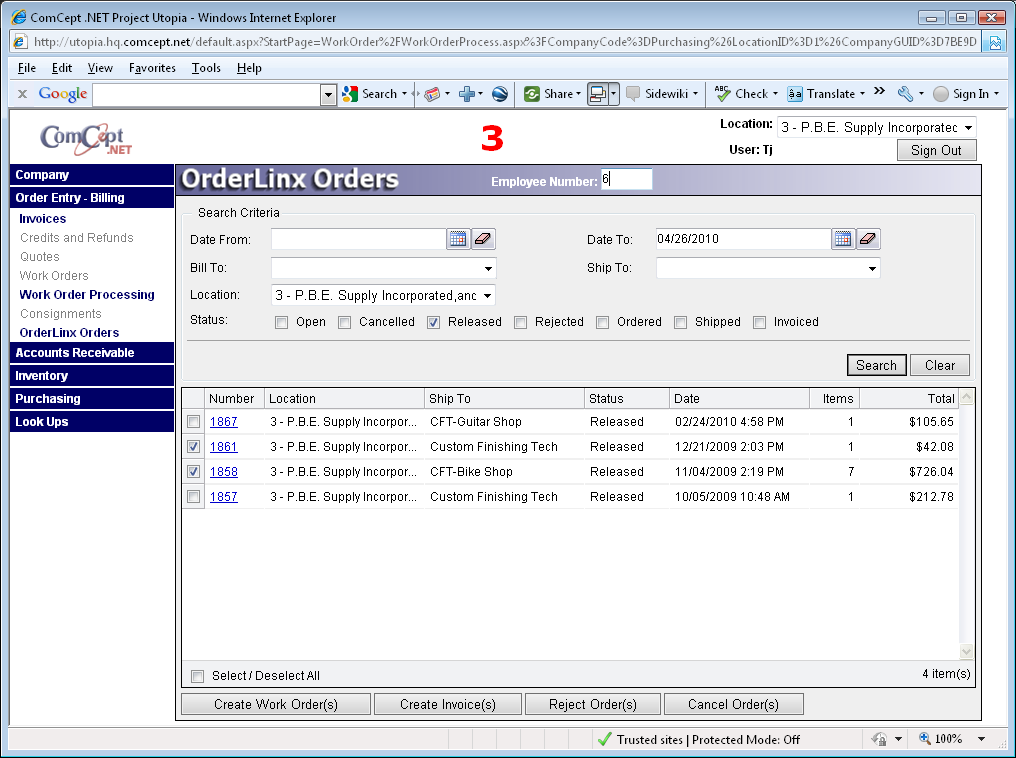The width and height of the screenshot is (1016, 758).
Task: Tick the checkbox for order 1867
Action: click(193, 422)
